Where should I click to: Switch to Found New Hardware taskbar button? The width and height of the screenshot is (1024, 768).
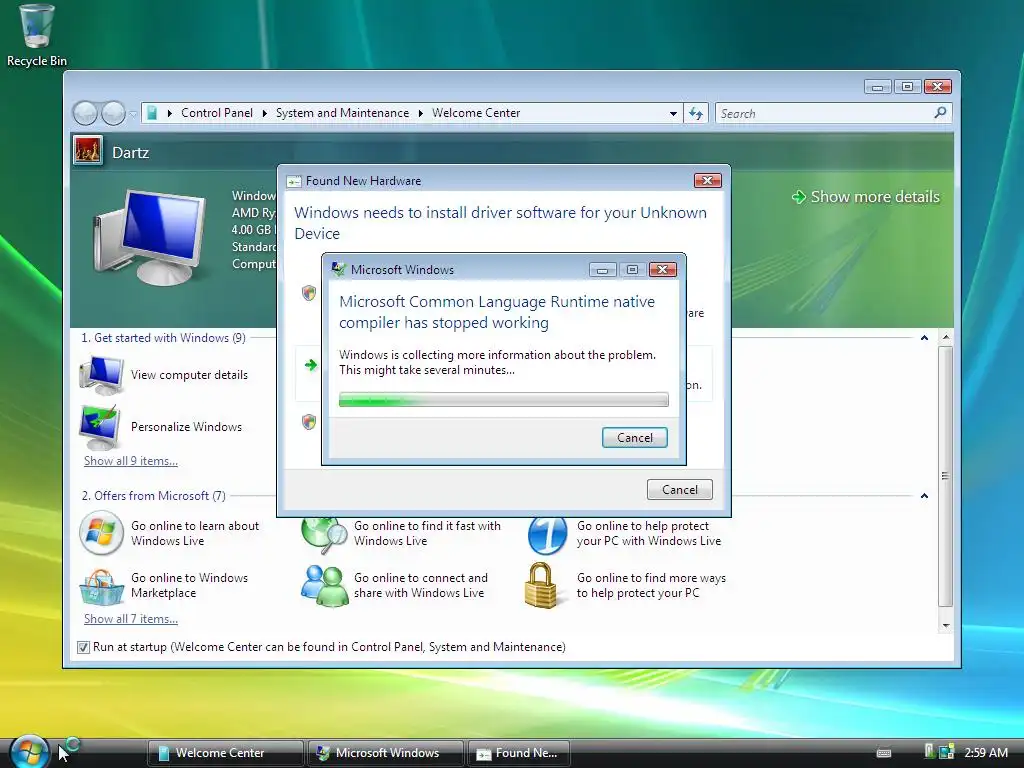[519, 753]
